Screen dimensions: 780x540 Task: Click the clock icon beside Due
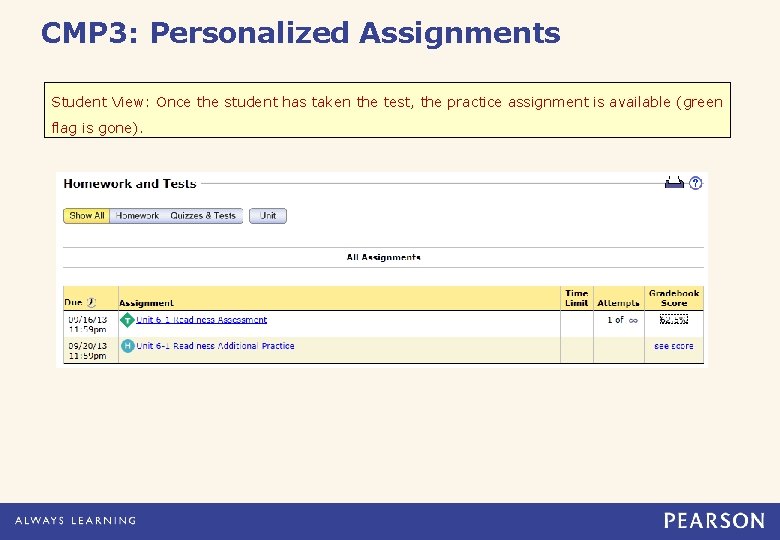tap(91, 303)
